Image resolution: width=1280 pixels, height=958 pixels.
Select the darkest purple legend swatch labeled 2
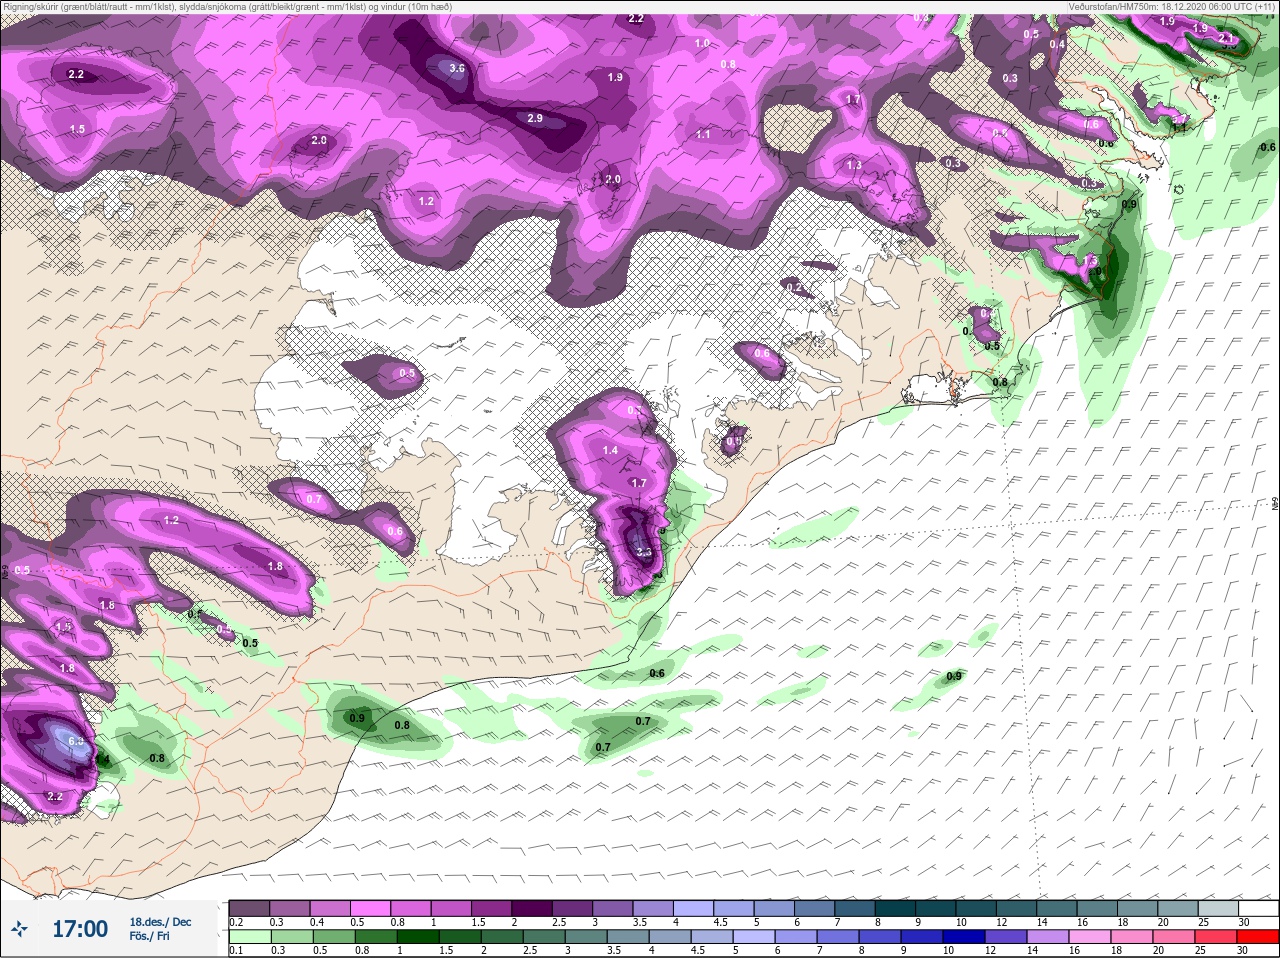tap(534, 908)
